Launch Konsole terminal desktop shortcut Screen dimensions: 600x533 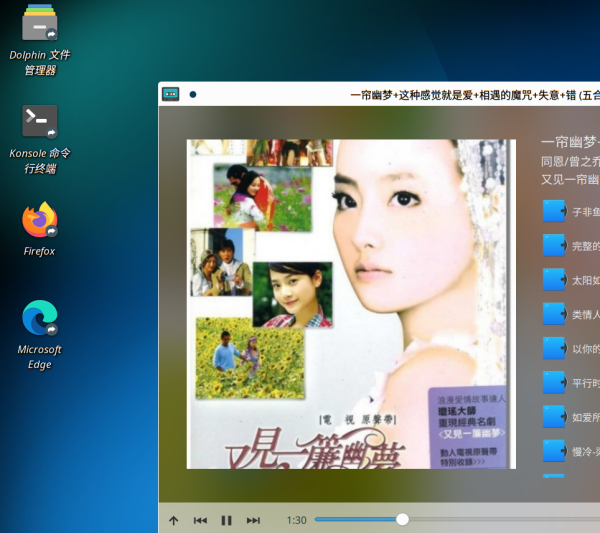tap(40, 140)
